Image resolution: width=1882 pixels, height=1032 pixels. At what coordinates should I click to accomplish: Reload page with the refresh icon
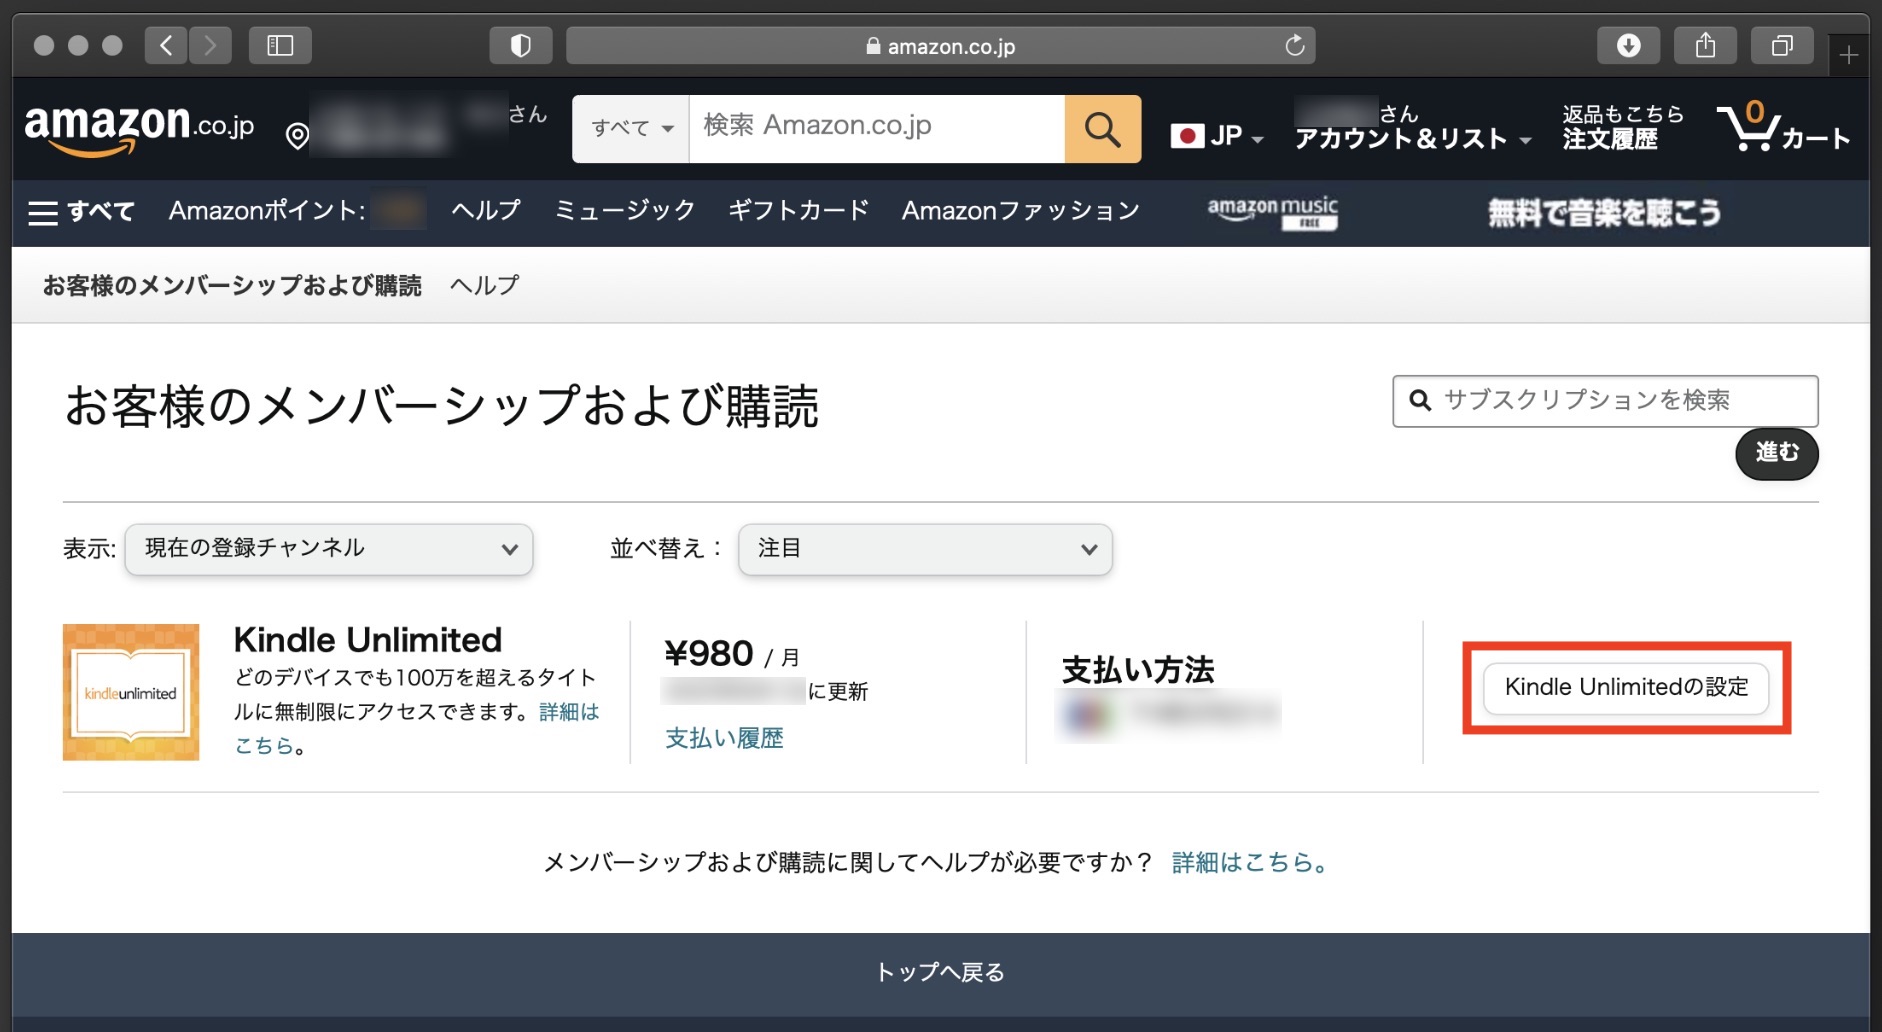1294,45
